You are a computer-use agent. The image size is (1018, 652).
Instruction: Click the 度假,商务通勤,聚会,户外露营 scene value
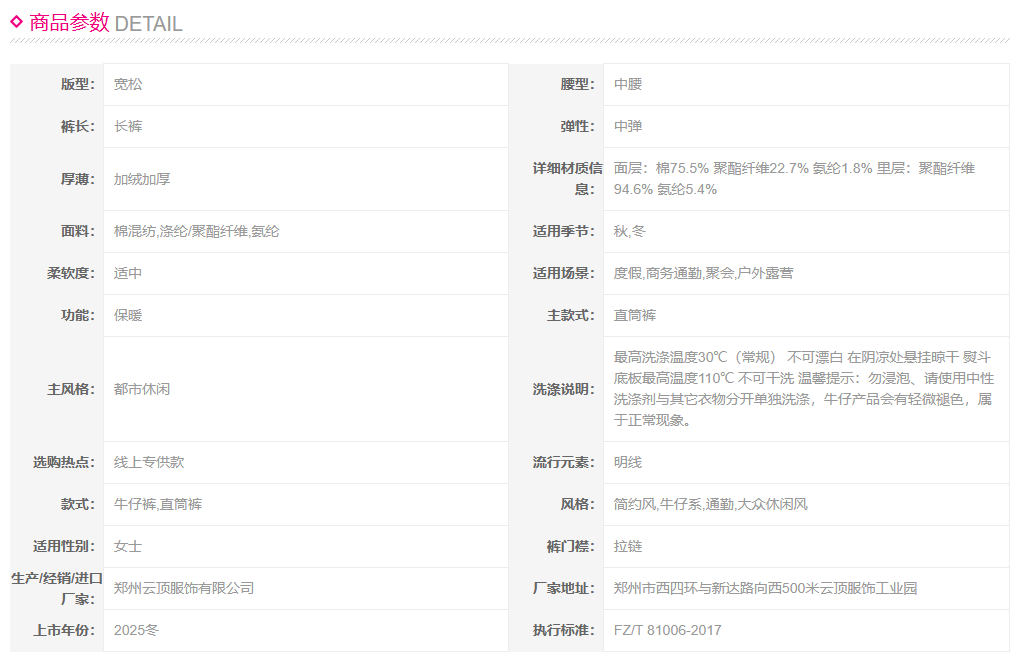coord(703,273)
